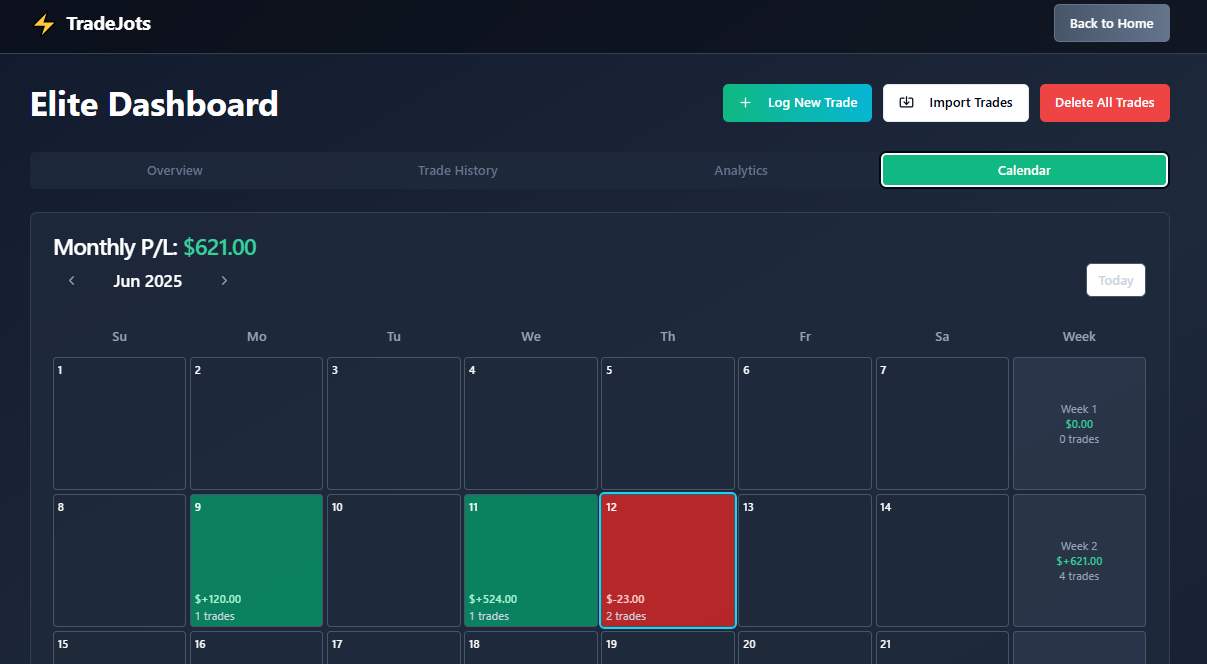This screenshot has height=664, width=1207.
Task: Switch to the Overview tab
Action: click(175, 170)
